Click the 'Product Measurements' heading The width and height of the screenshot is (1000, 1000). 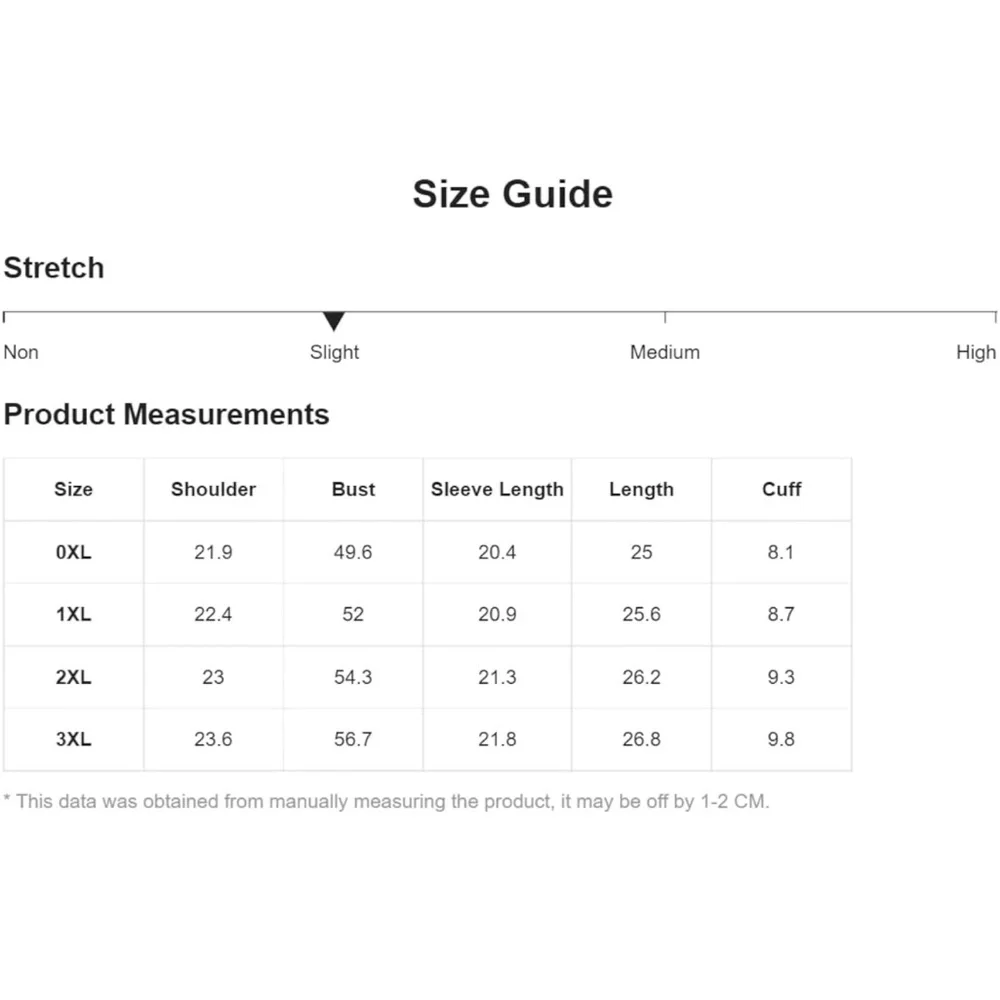click(x=166, y=414)
